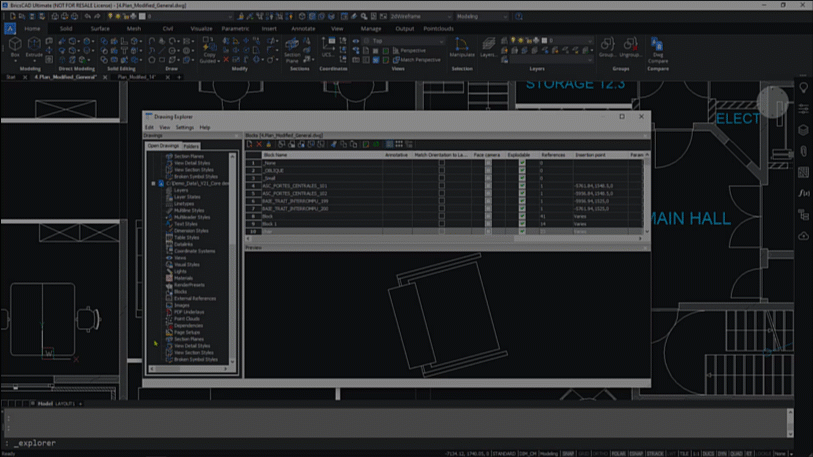Toggle Explodable checkbox for _None row
This screenshot has width=813, height=457.
click(x=522, y=163)
